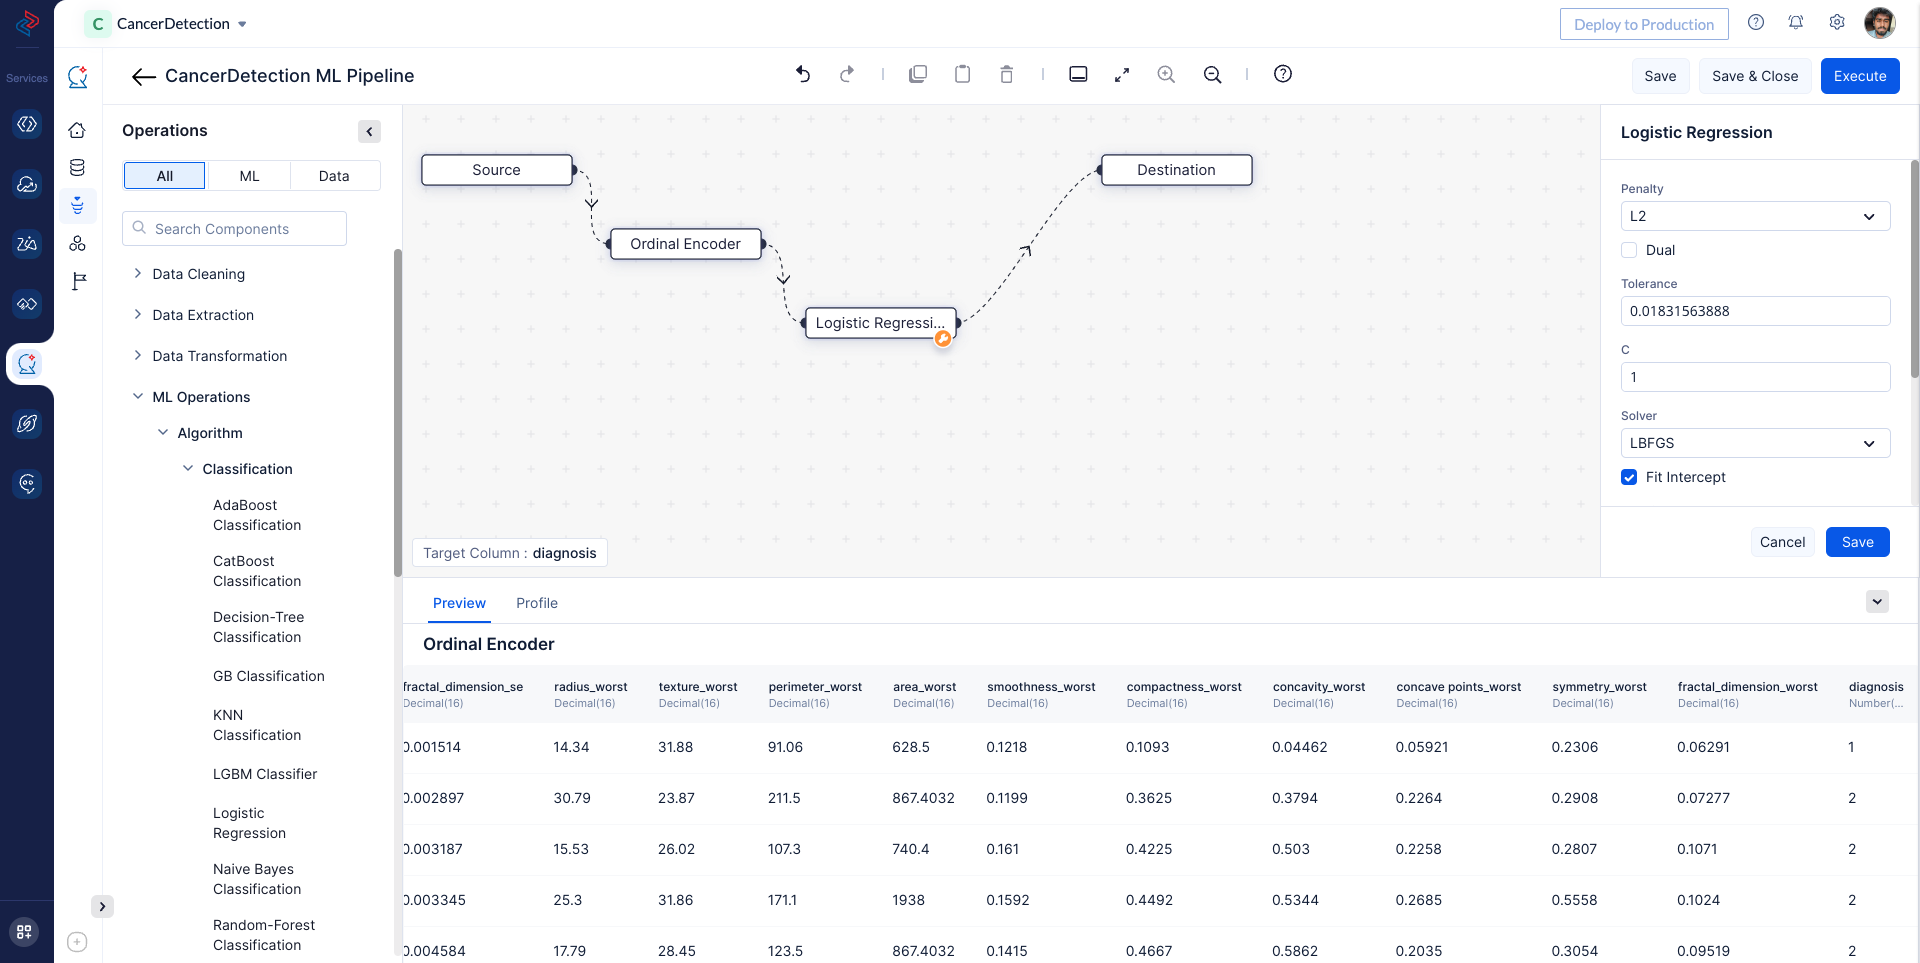Open the Solver dropdown showing LBFGS
This screenshot has height=963, width=1920.
click(x=1754, y=443)
